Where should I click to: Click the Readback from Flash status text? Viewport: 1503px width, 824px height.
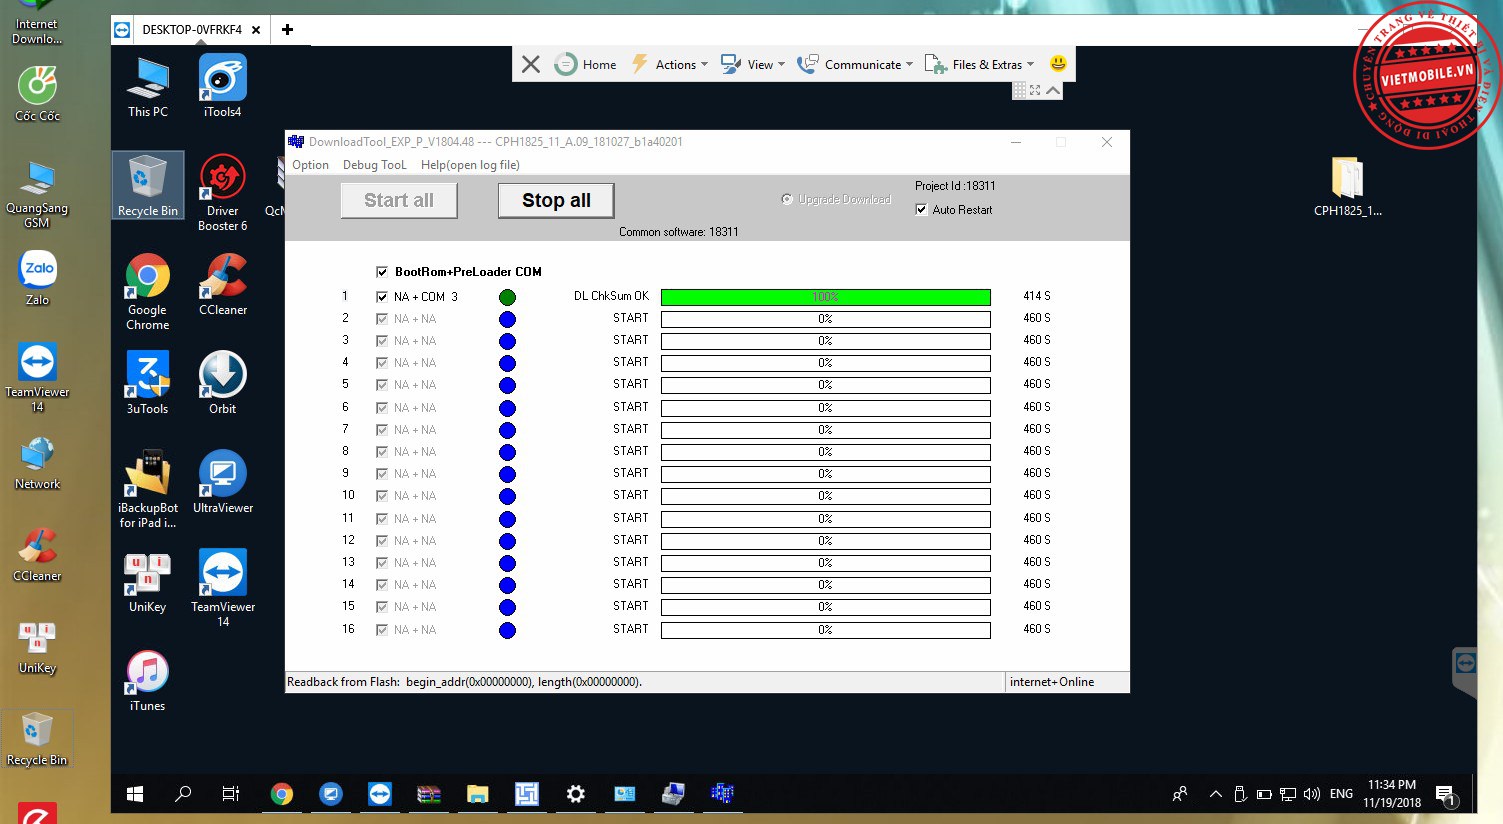pyautogui.click(x=464, y=682)
